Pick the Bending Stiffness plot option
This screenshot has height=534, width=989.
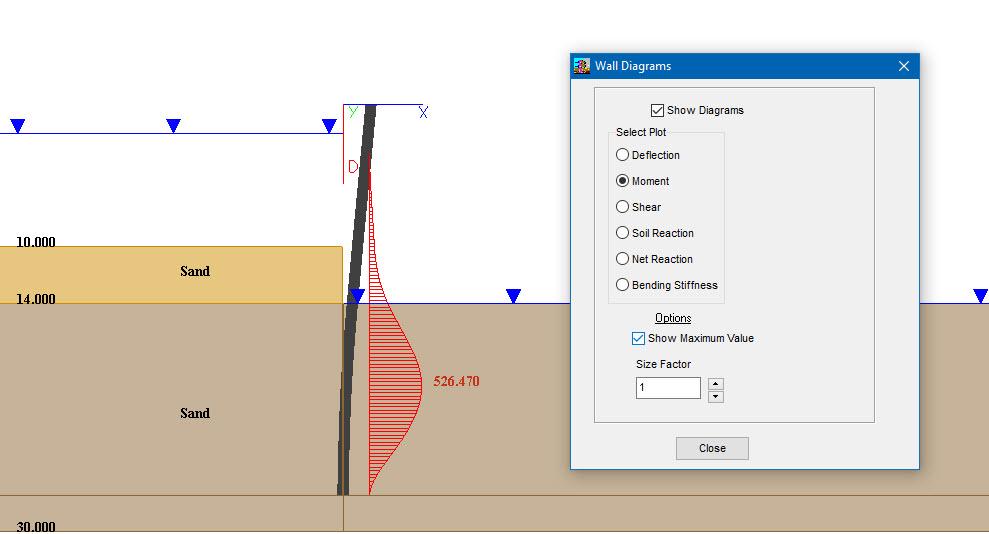tap(623, 285)
